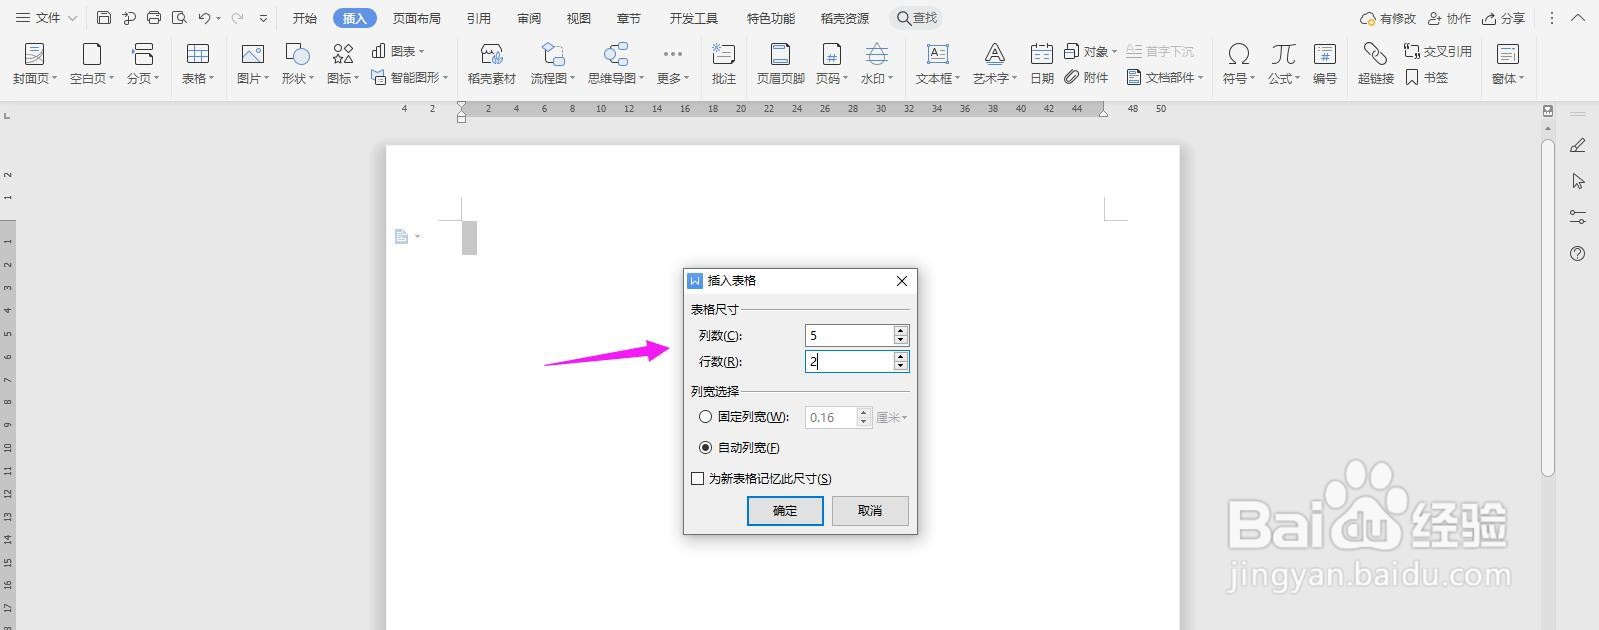Viewport: 1599px width, 630px height.
Task: Switch to the 页面布局 tab
Action: click(416, 18)
